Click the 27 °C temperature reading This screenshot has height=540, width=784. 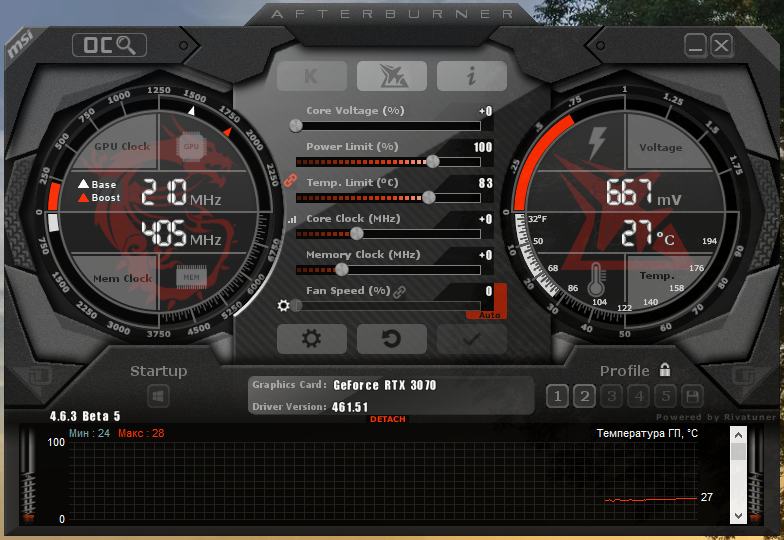[x=648, y=234]
